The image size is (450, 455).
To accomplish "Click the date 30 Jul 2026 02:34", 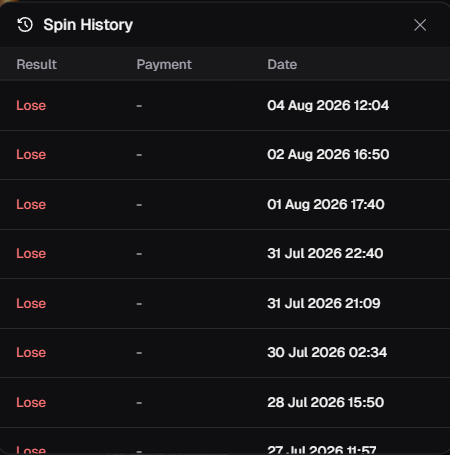I will coord(327,353).
